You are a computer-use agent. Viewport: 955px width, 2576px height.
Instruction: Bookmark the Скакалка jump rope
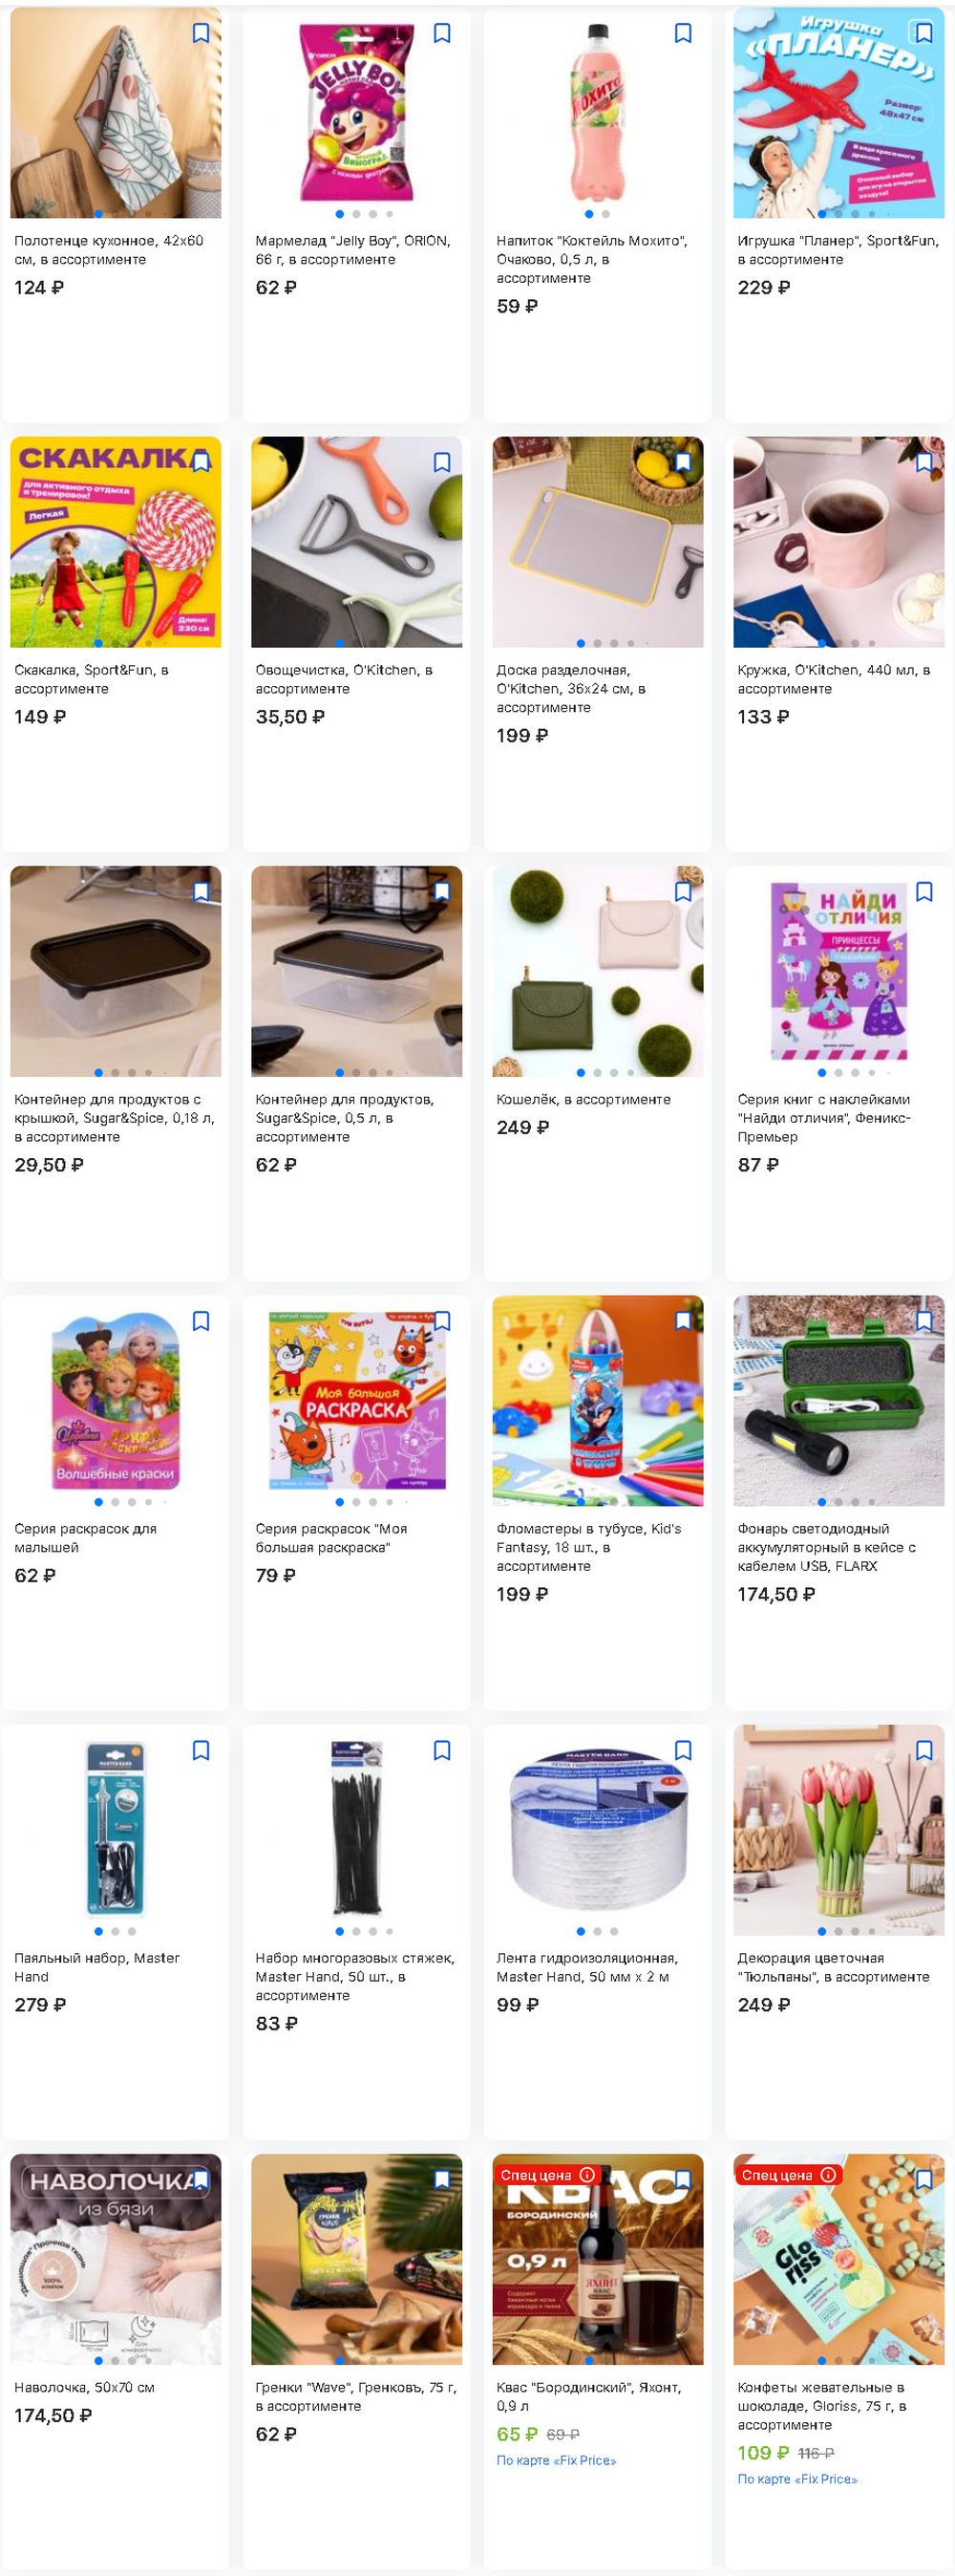201,462
